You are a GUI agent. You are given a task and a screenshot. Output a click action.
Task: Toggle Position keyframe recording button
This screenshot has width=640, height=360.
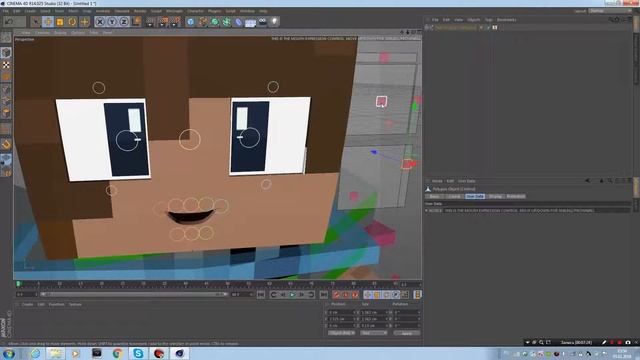pyautogui.click(x=368, y=295)
